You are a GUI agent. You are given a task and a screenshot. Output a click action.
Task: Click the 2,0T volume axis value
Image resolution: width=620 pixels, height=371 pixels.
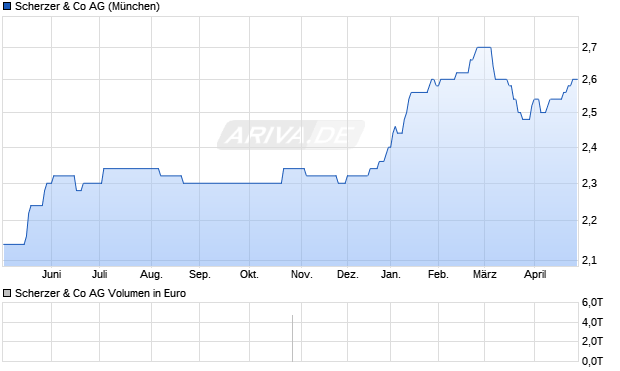pos(592,341)
